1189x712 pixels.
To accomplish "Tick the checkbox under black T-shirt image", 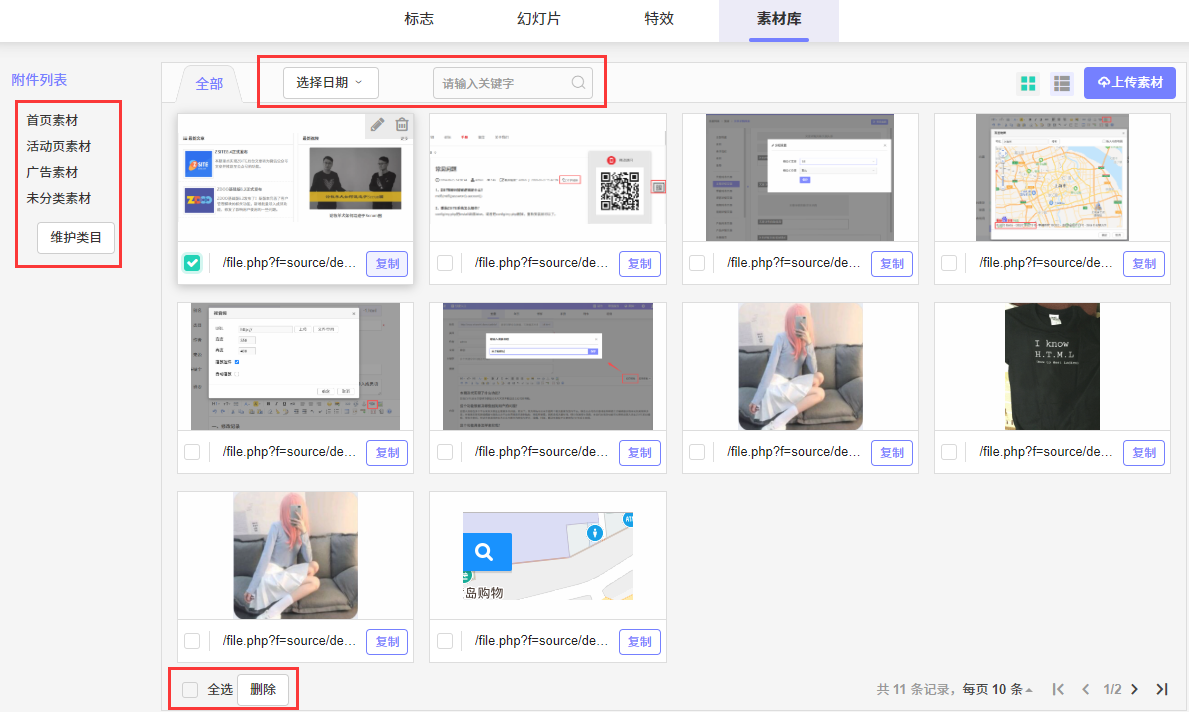I will [948, 452].
